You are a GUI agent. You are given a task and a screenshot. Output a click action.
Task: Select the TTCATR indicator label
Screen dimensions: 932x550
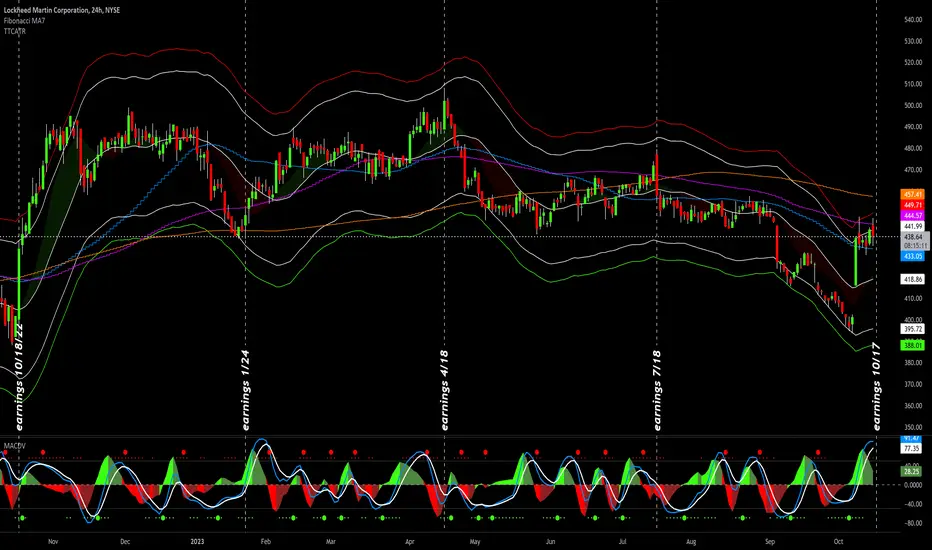[15, 31]
